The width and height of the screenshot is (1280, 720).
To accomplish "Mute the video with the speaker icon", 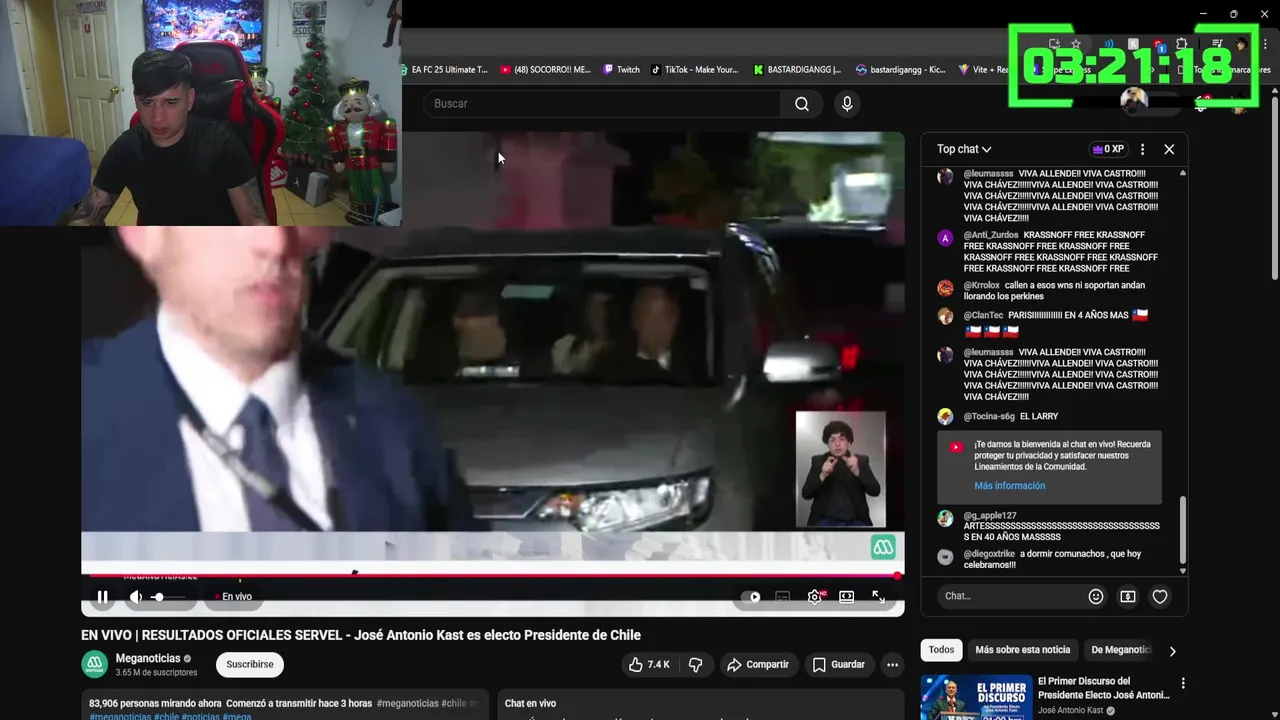I will pos(136,597).
